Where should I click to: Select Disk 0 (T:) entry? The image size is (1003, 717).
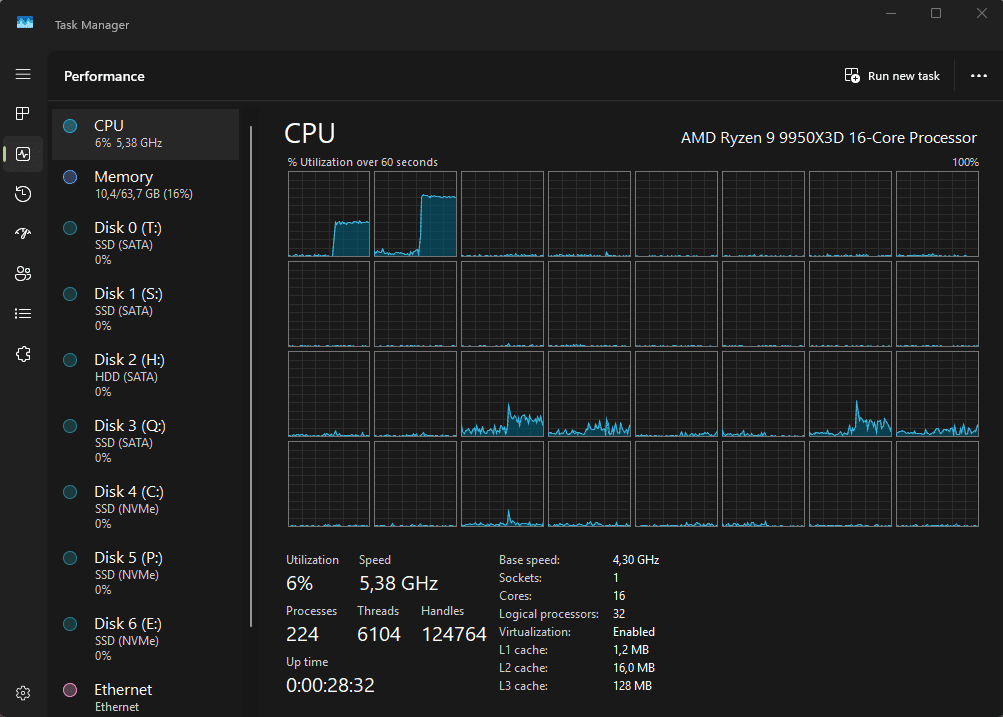point(145,244)
